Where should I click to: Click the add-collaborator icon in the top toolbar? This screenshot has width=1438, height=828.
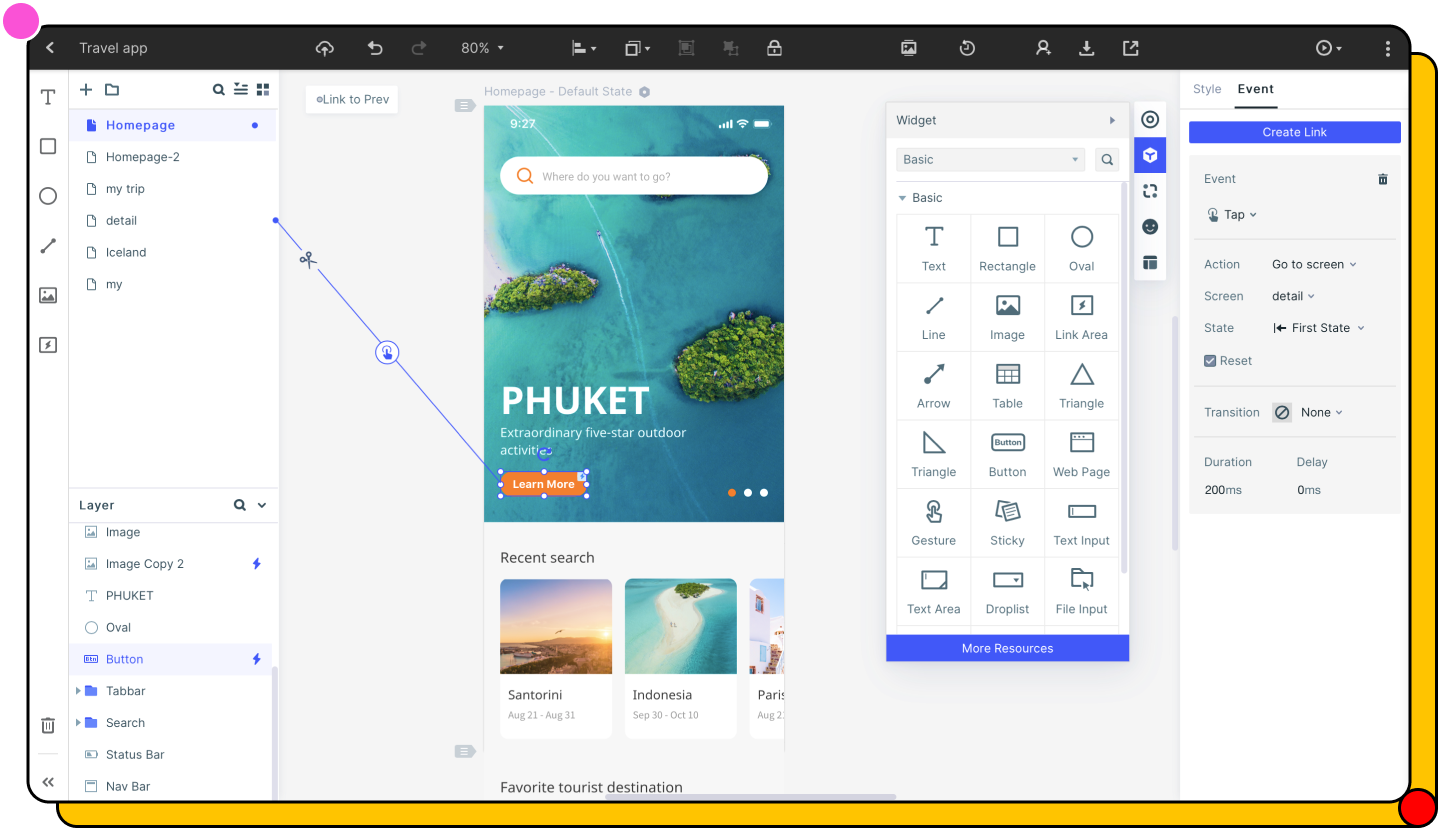(1043, 47)
